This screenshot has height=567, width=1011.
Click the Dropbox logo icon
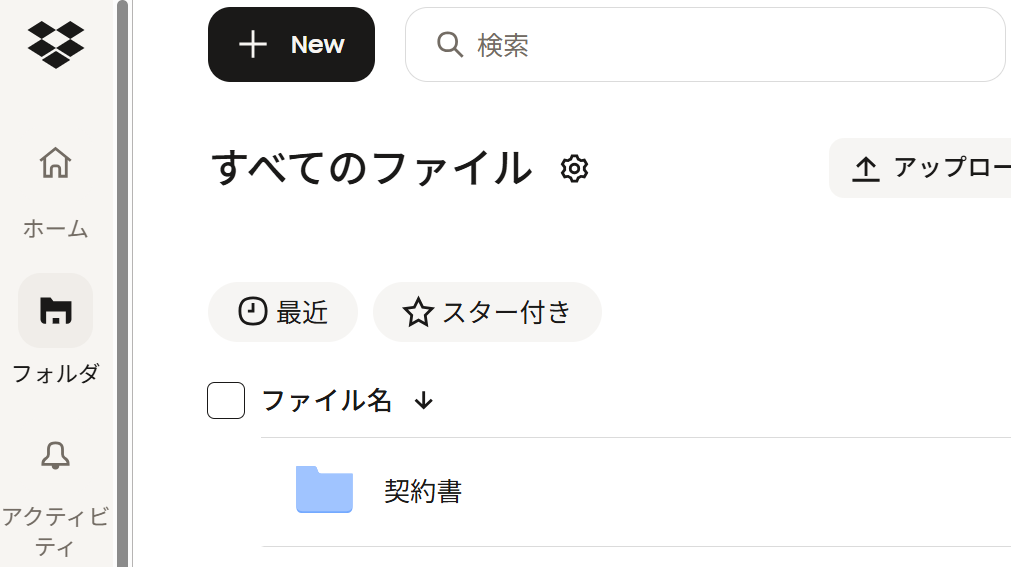coord(56,44)
